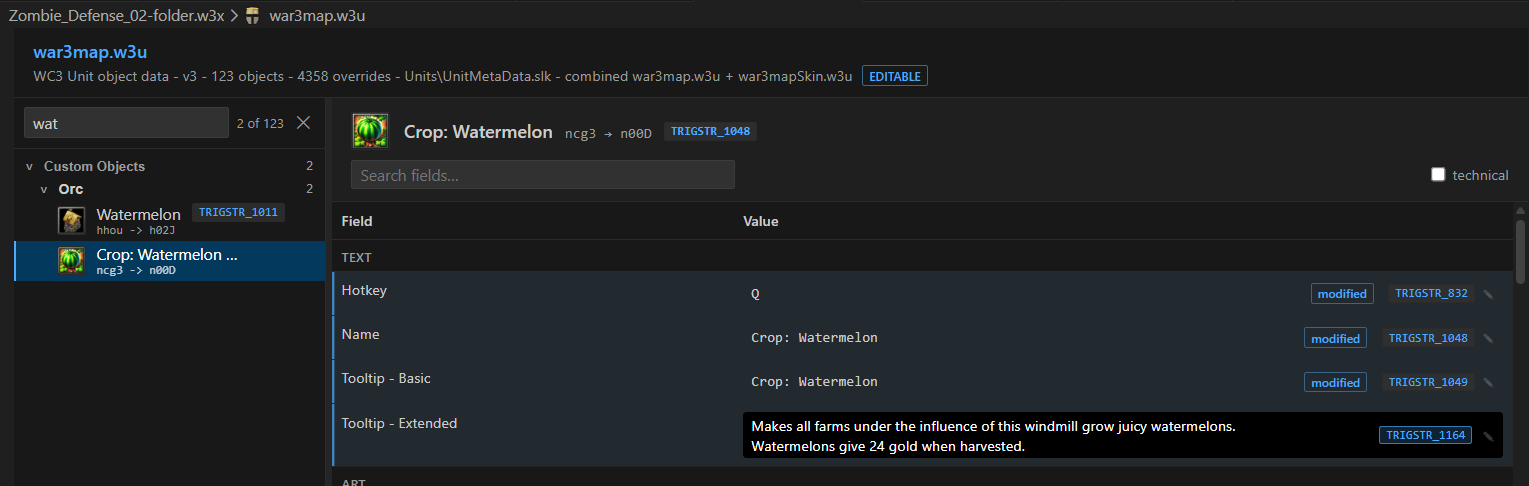Image resolution: width=1529 pixels, height=486 pixels.
Task: Open the Zombie_Defense_02-folder.w3x breadcrumb
Action: coord(116,16)
